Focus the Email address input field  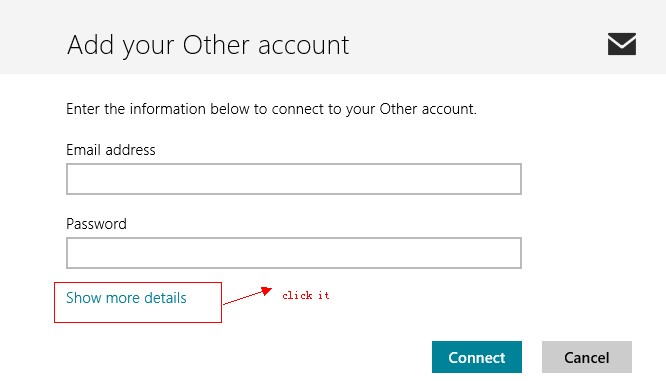(293, 179)
